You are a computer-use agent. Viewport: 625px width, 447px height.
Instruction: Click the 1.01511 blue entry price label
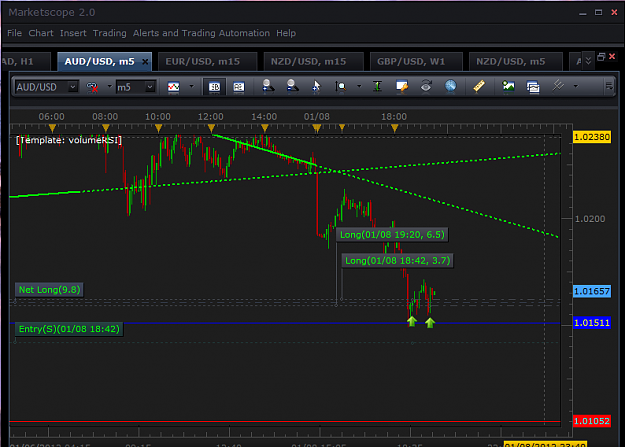tap(592, 323)
